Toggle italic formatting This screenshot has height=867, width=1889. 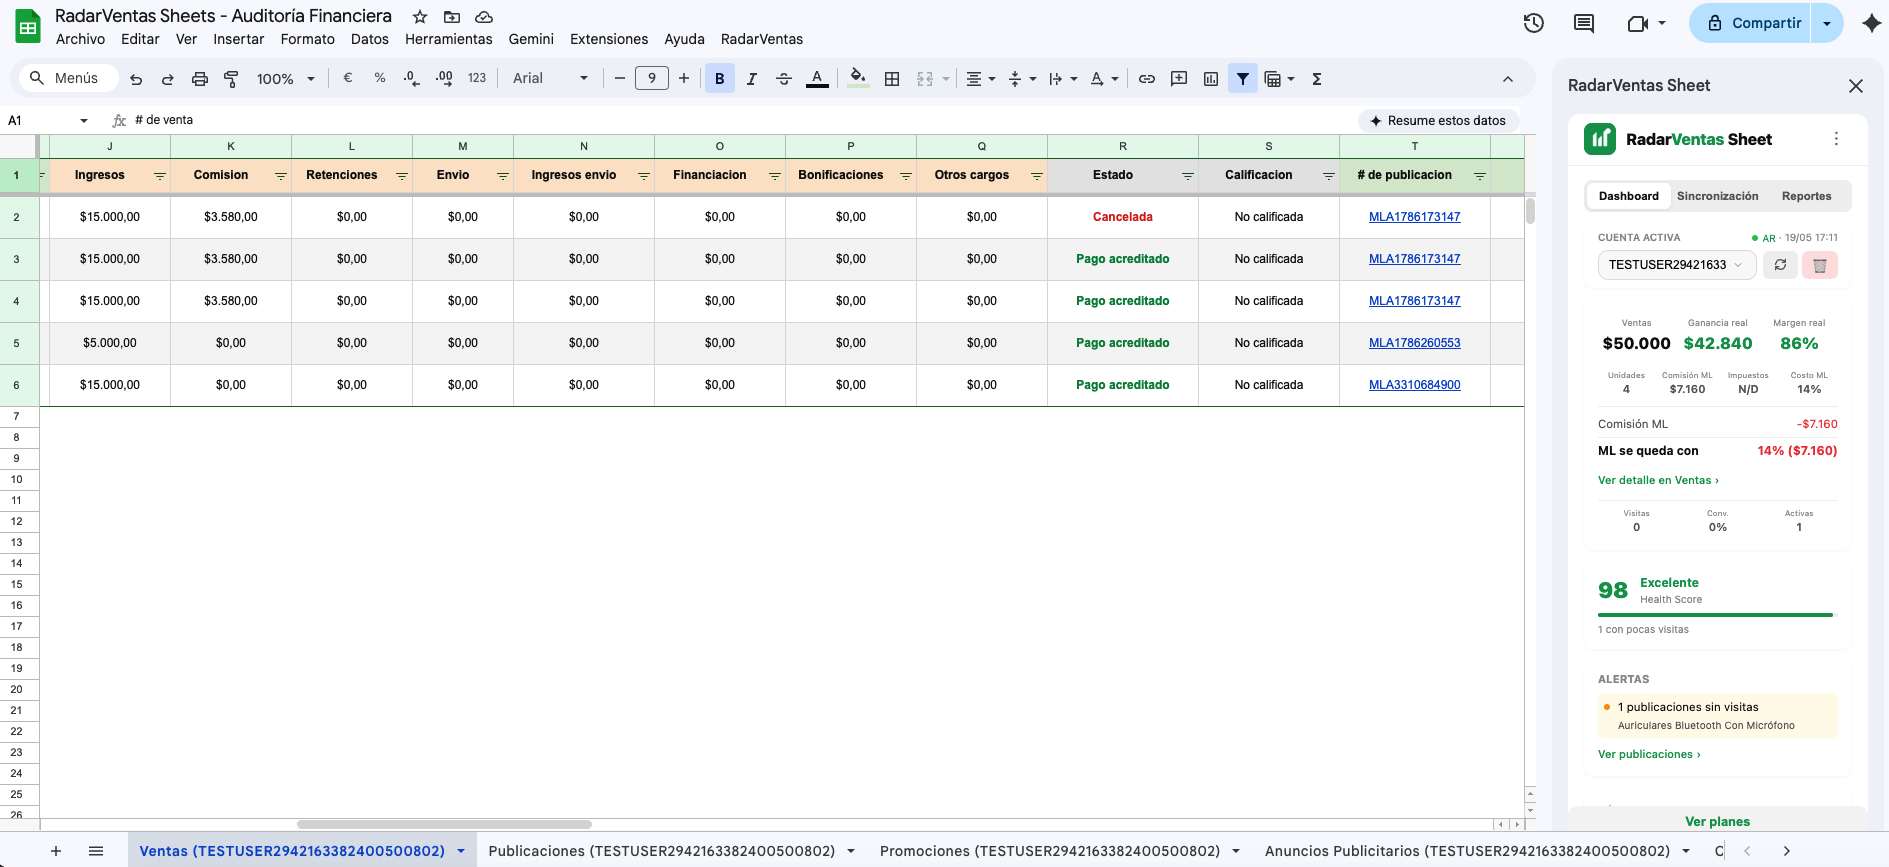752,78
